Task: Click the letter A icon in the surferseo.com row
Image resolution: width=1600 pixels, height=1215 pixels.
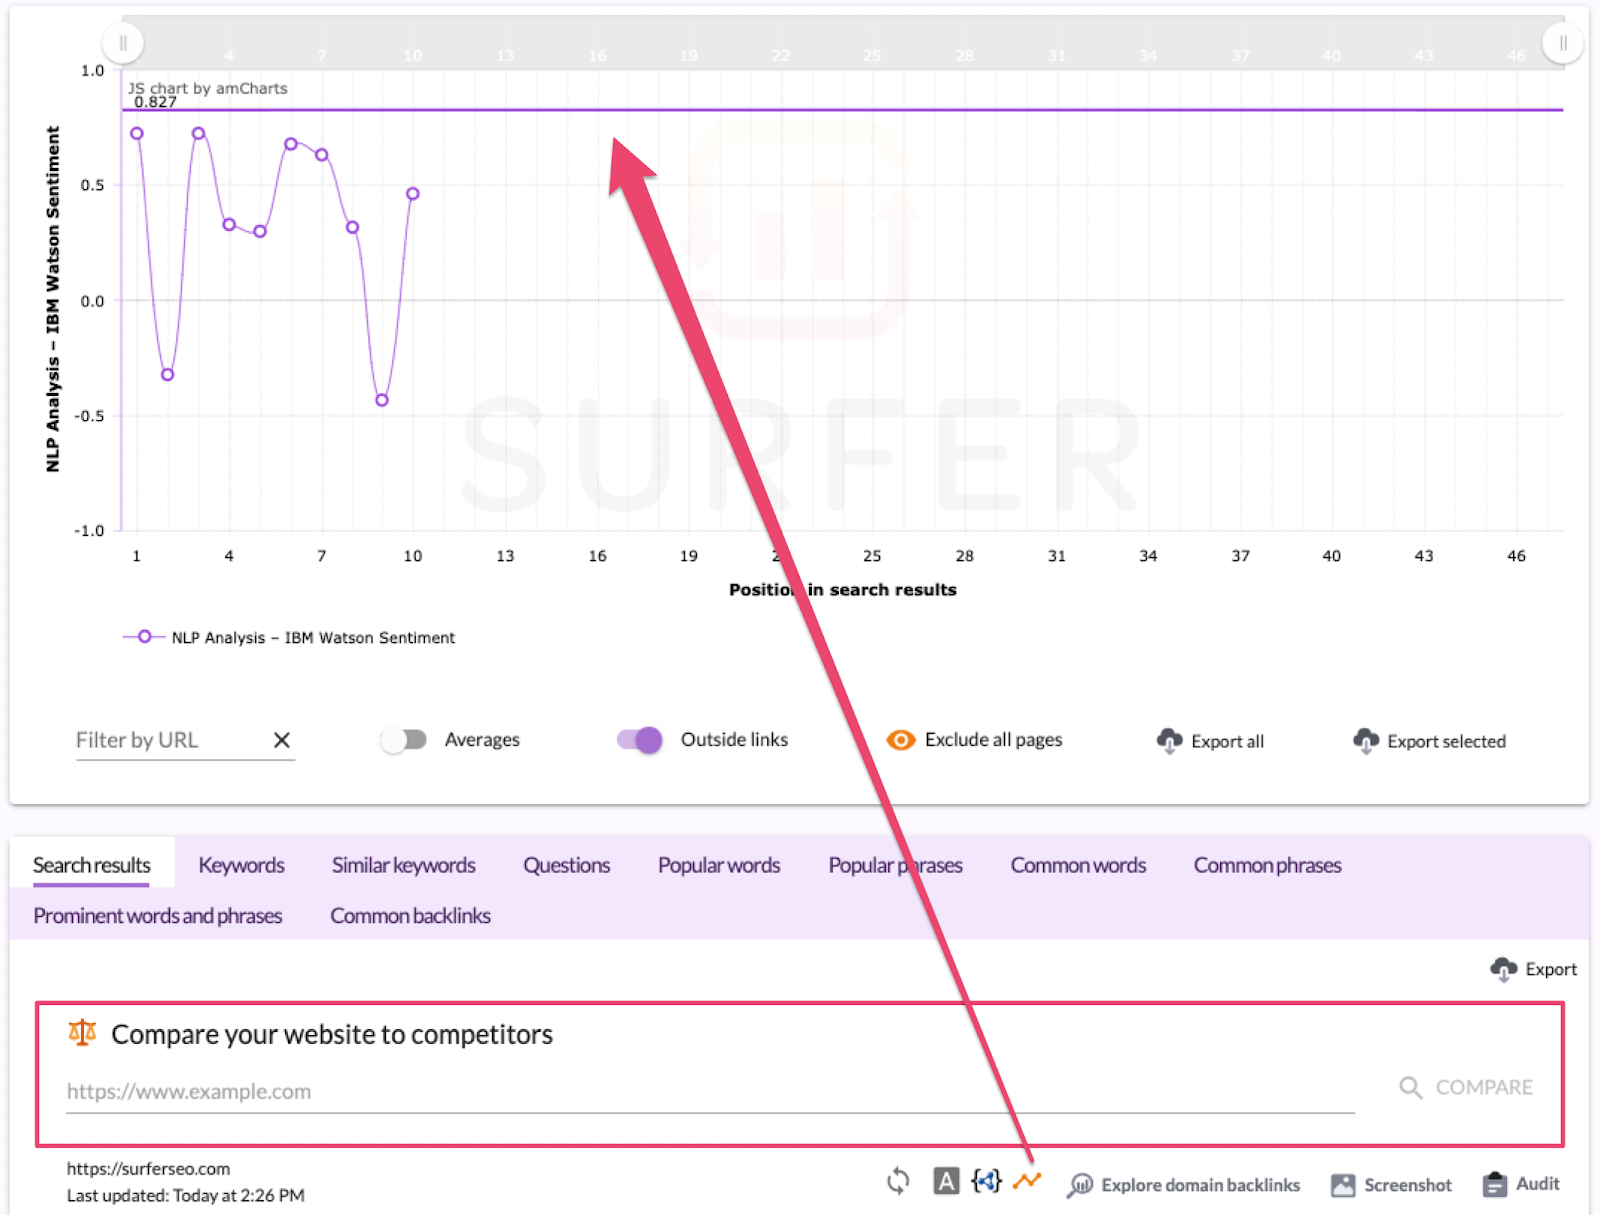Action: coord(946,1181)
